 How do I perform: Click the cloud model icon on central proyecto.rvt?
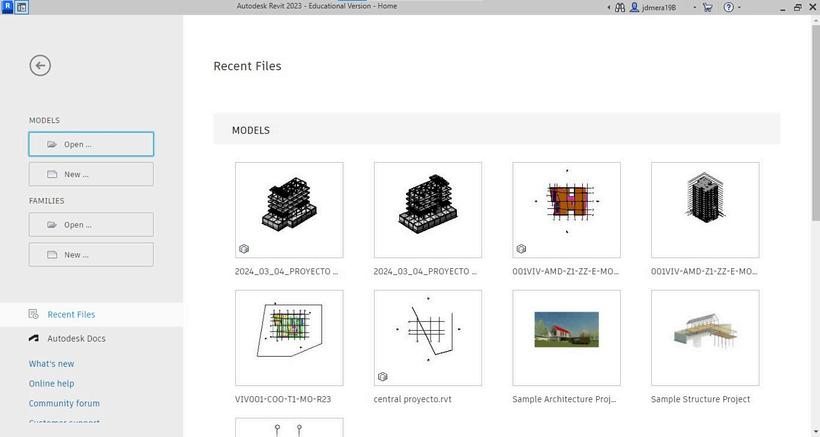[382, 376]
